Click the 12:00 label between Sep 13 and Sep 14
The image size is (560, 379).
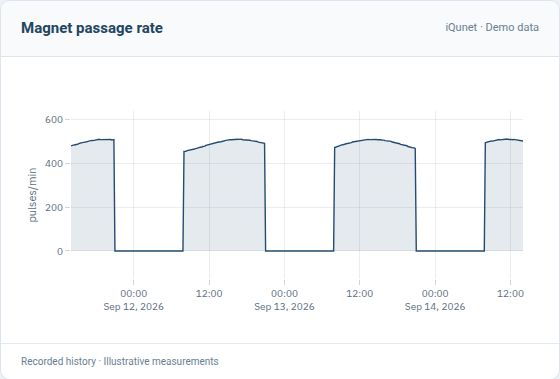(x=360, y=294)
